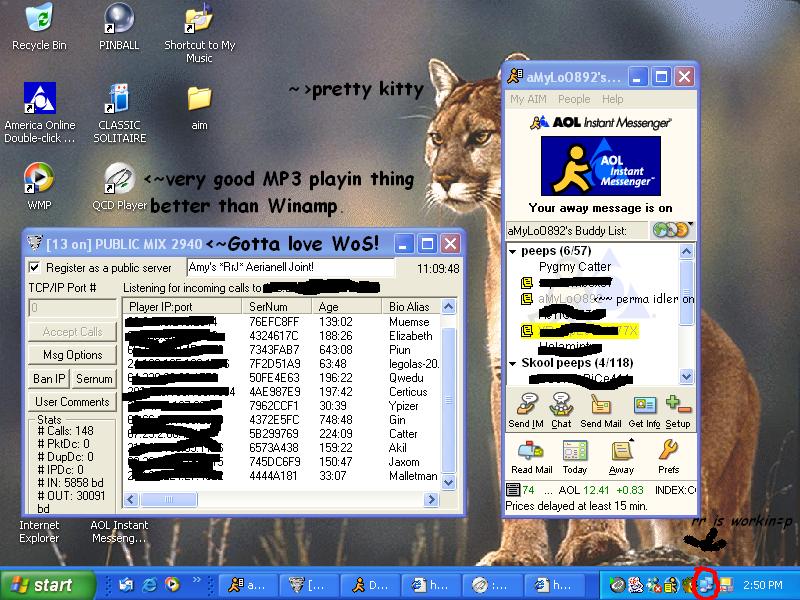Click buddy list scroll up arrow
Viewport: 800px width, 600px height.
pos(687,251)
